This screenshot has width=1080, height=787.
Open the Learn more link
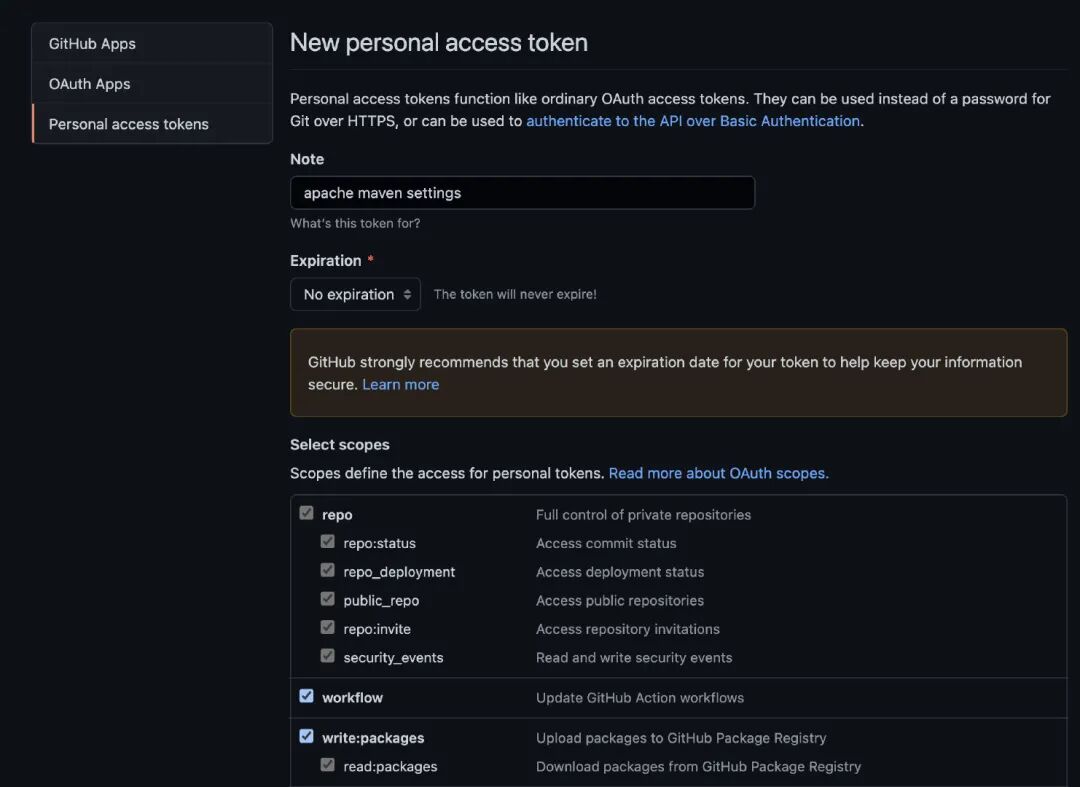[400, 385]
